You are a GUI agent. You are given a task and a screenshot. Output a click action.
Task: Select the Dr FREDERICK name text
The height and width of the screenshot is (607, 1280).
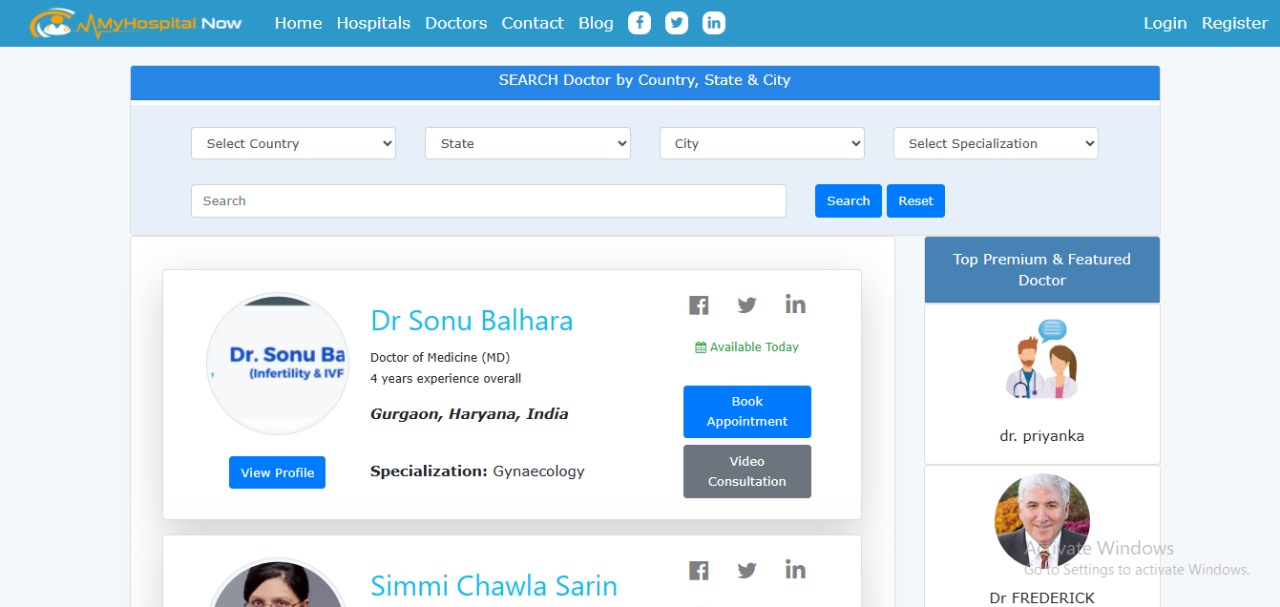[1042, 598]
